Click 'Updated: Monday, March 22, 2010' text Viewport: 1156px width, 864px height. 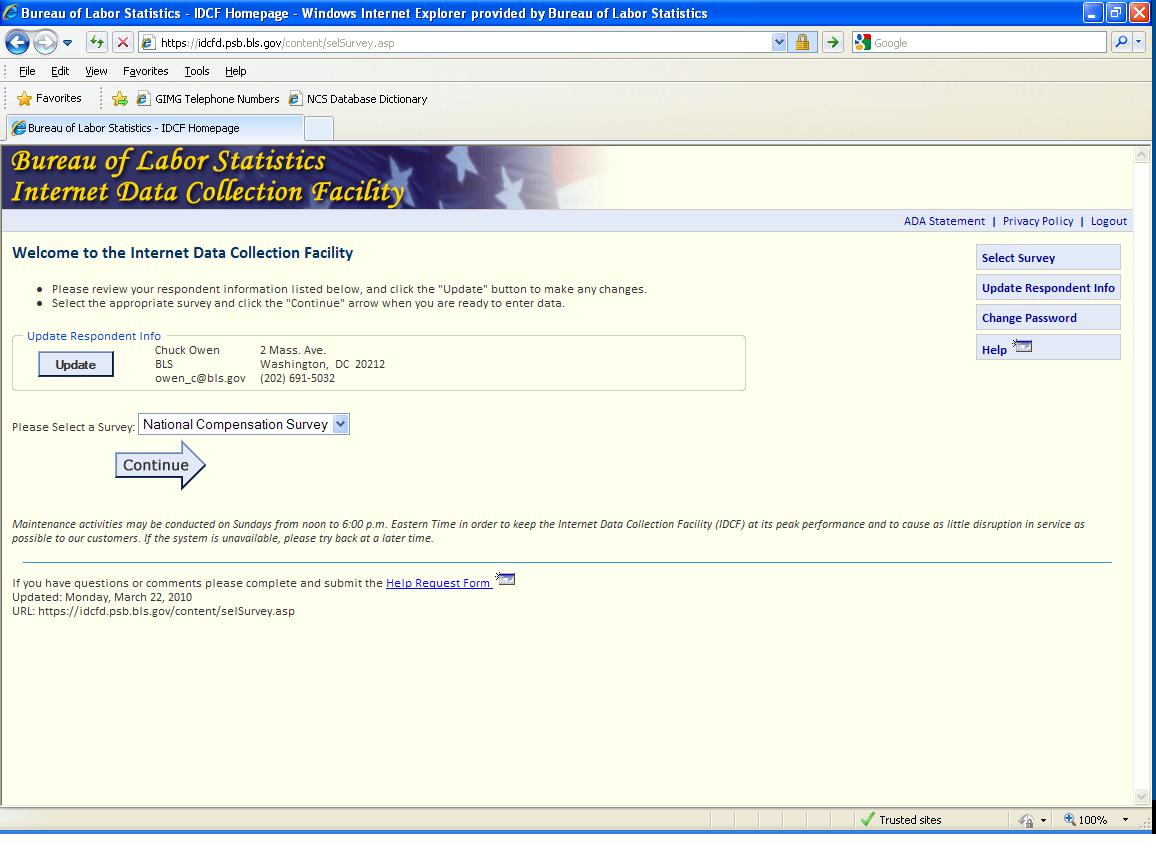click(102, 597)
